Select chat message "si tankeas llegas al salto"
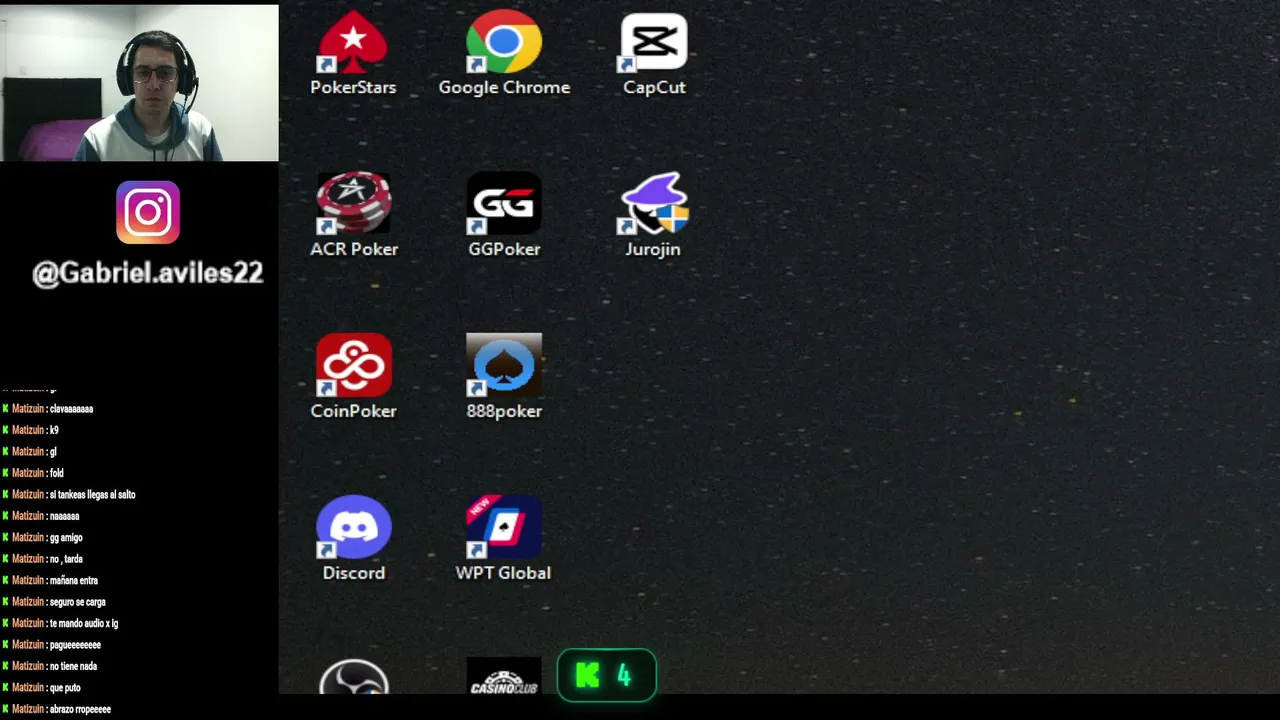Screen dimensions: 1280x720 click(x=92, y=495)
